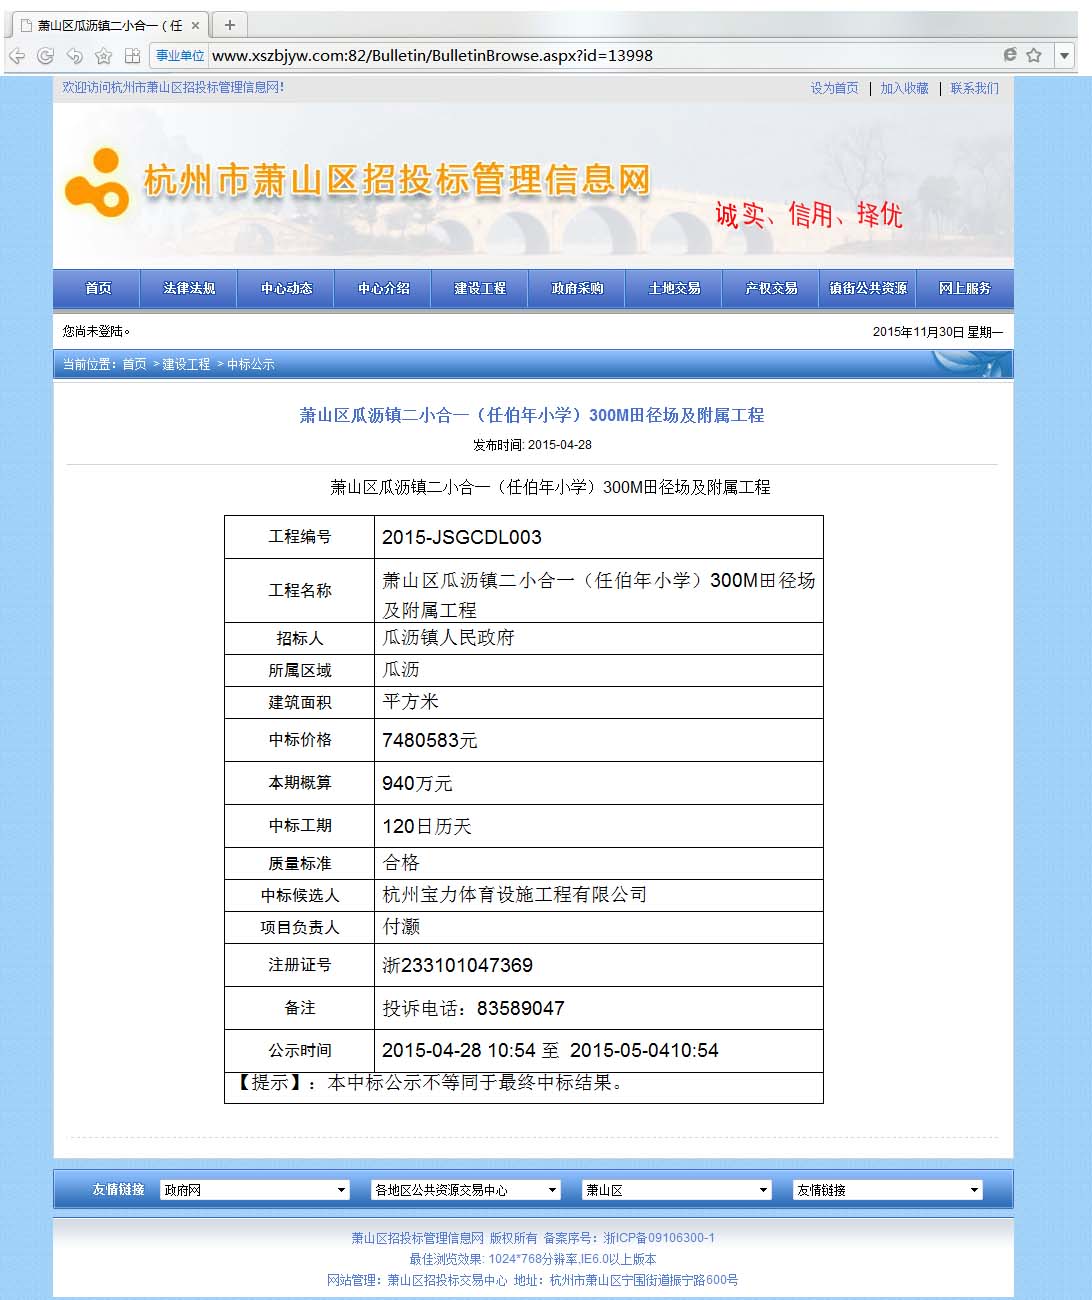This screenshot has width=1092, height=1300.
Task: Click into the URL address field
Action: point(600,56)
